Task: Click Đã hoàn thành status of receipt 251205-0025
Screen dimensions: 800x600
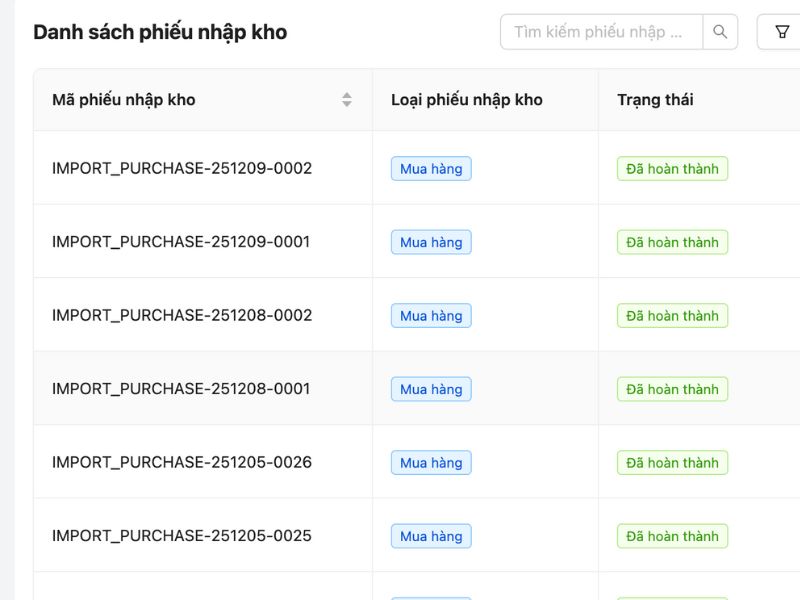Action: tap(672, 536)
